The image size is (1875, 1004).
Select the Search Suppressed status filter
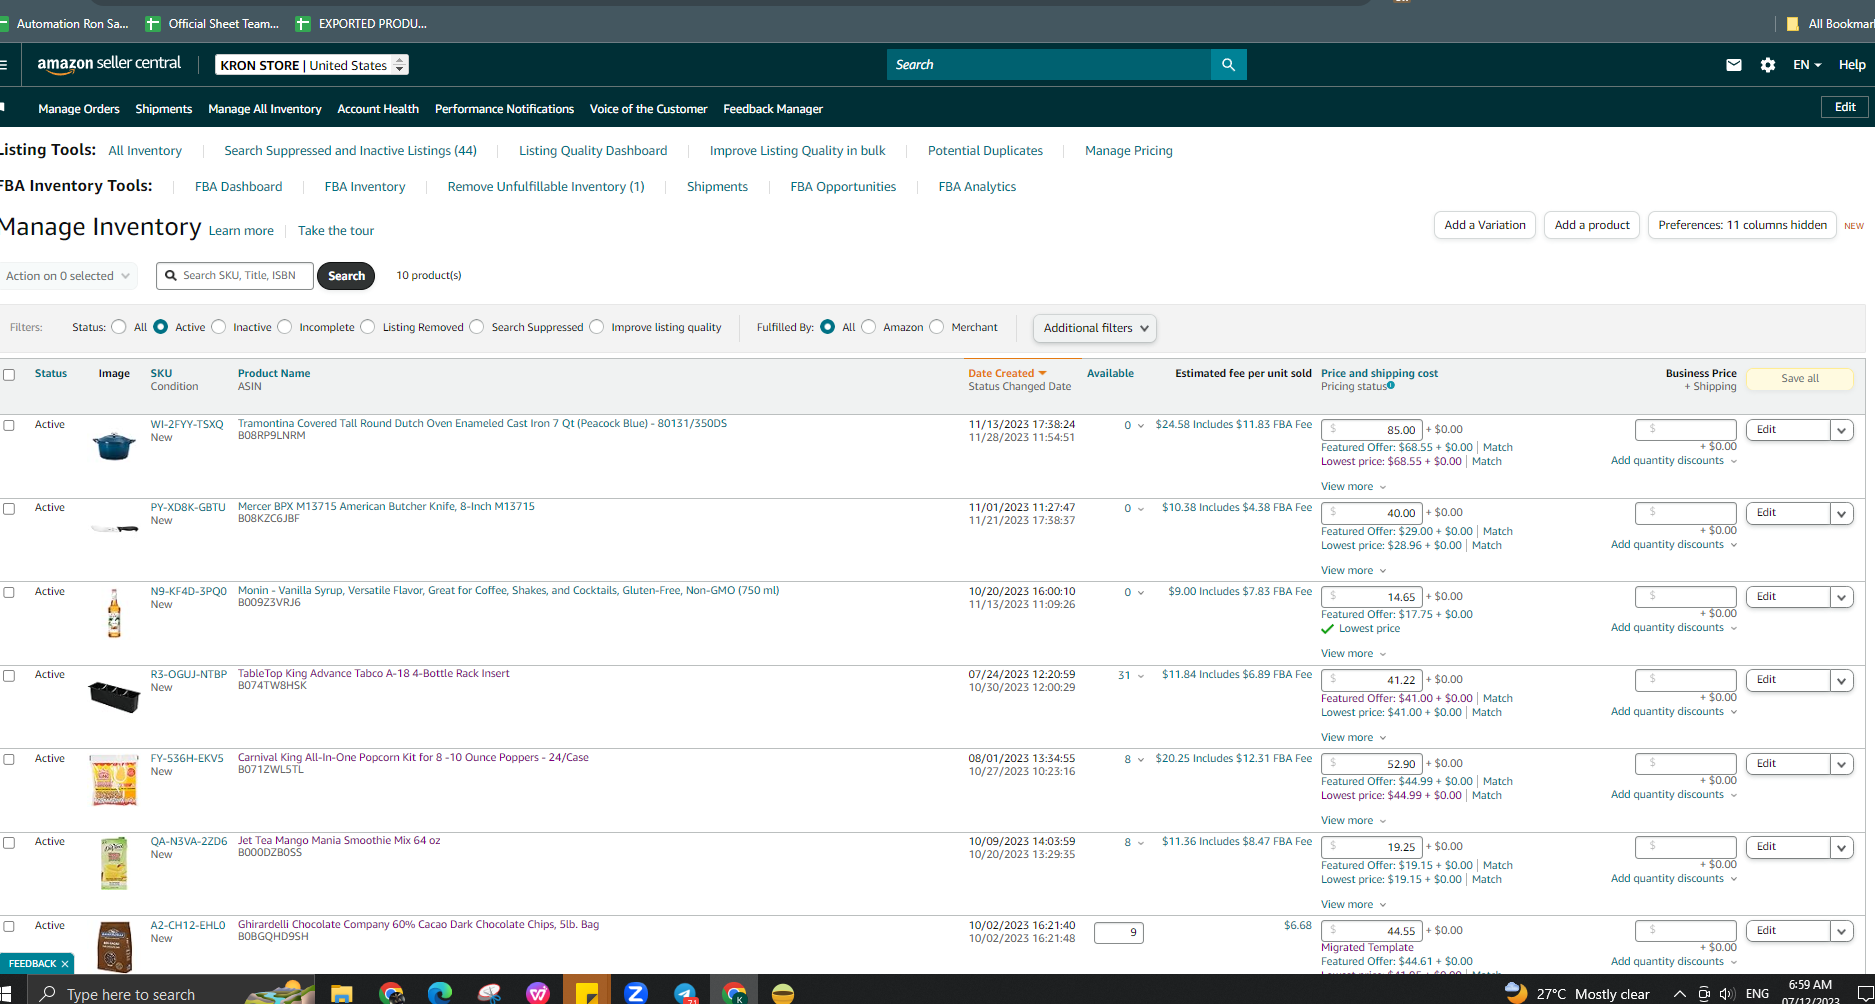click(477, 327)
